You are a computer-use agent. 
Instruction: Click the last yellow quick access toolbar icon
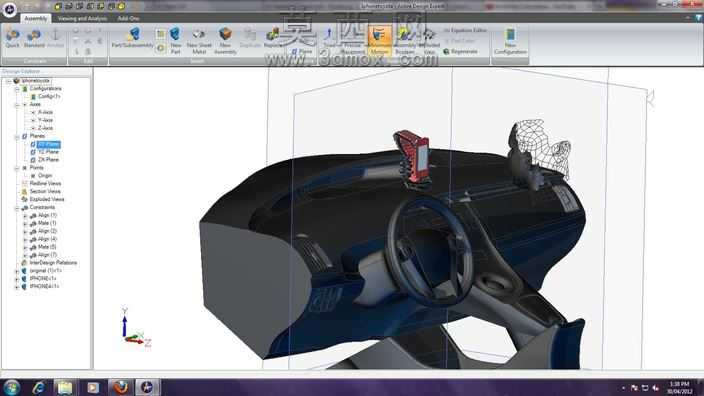click(121, 6)
